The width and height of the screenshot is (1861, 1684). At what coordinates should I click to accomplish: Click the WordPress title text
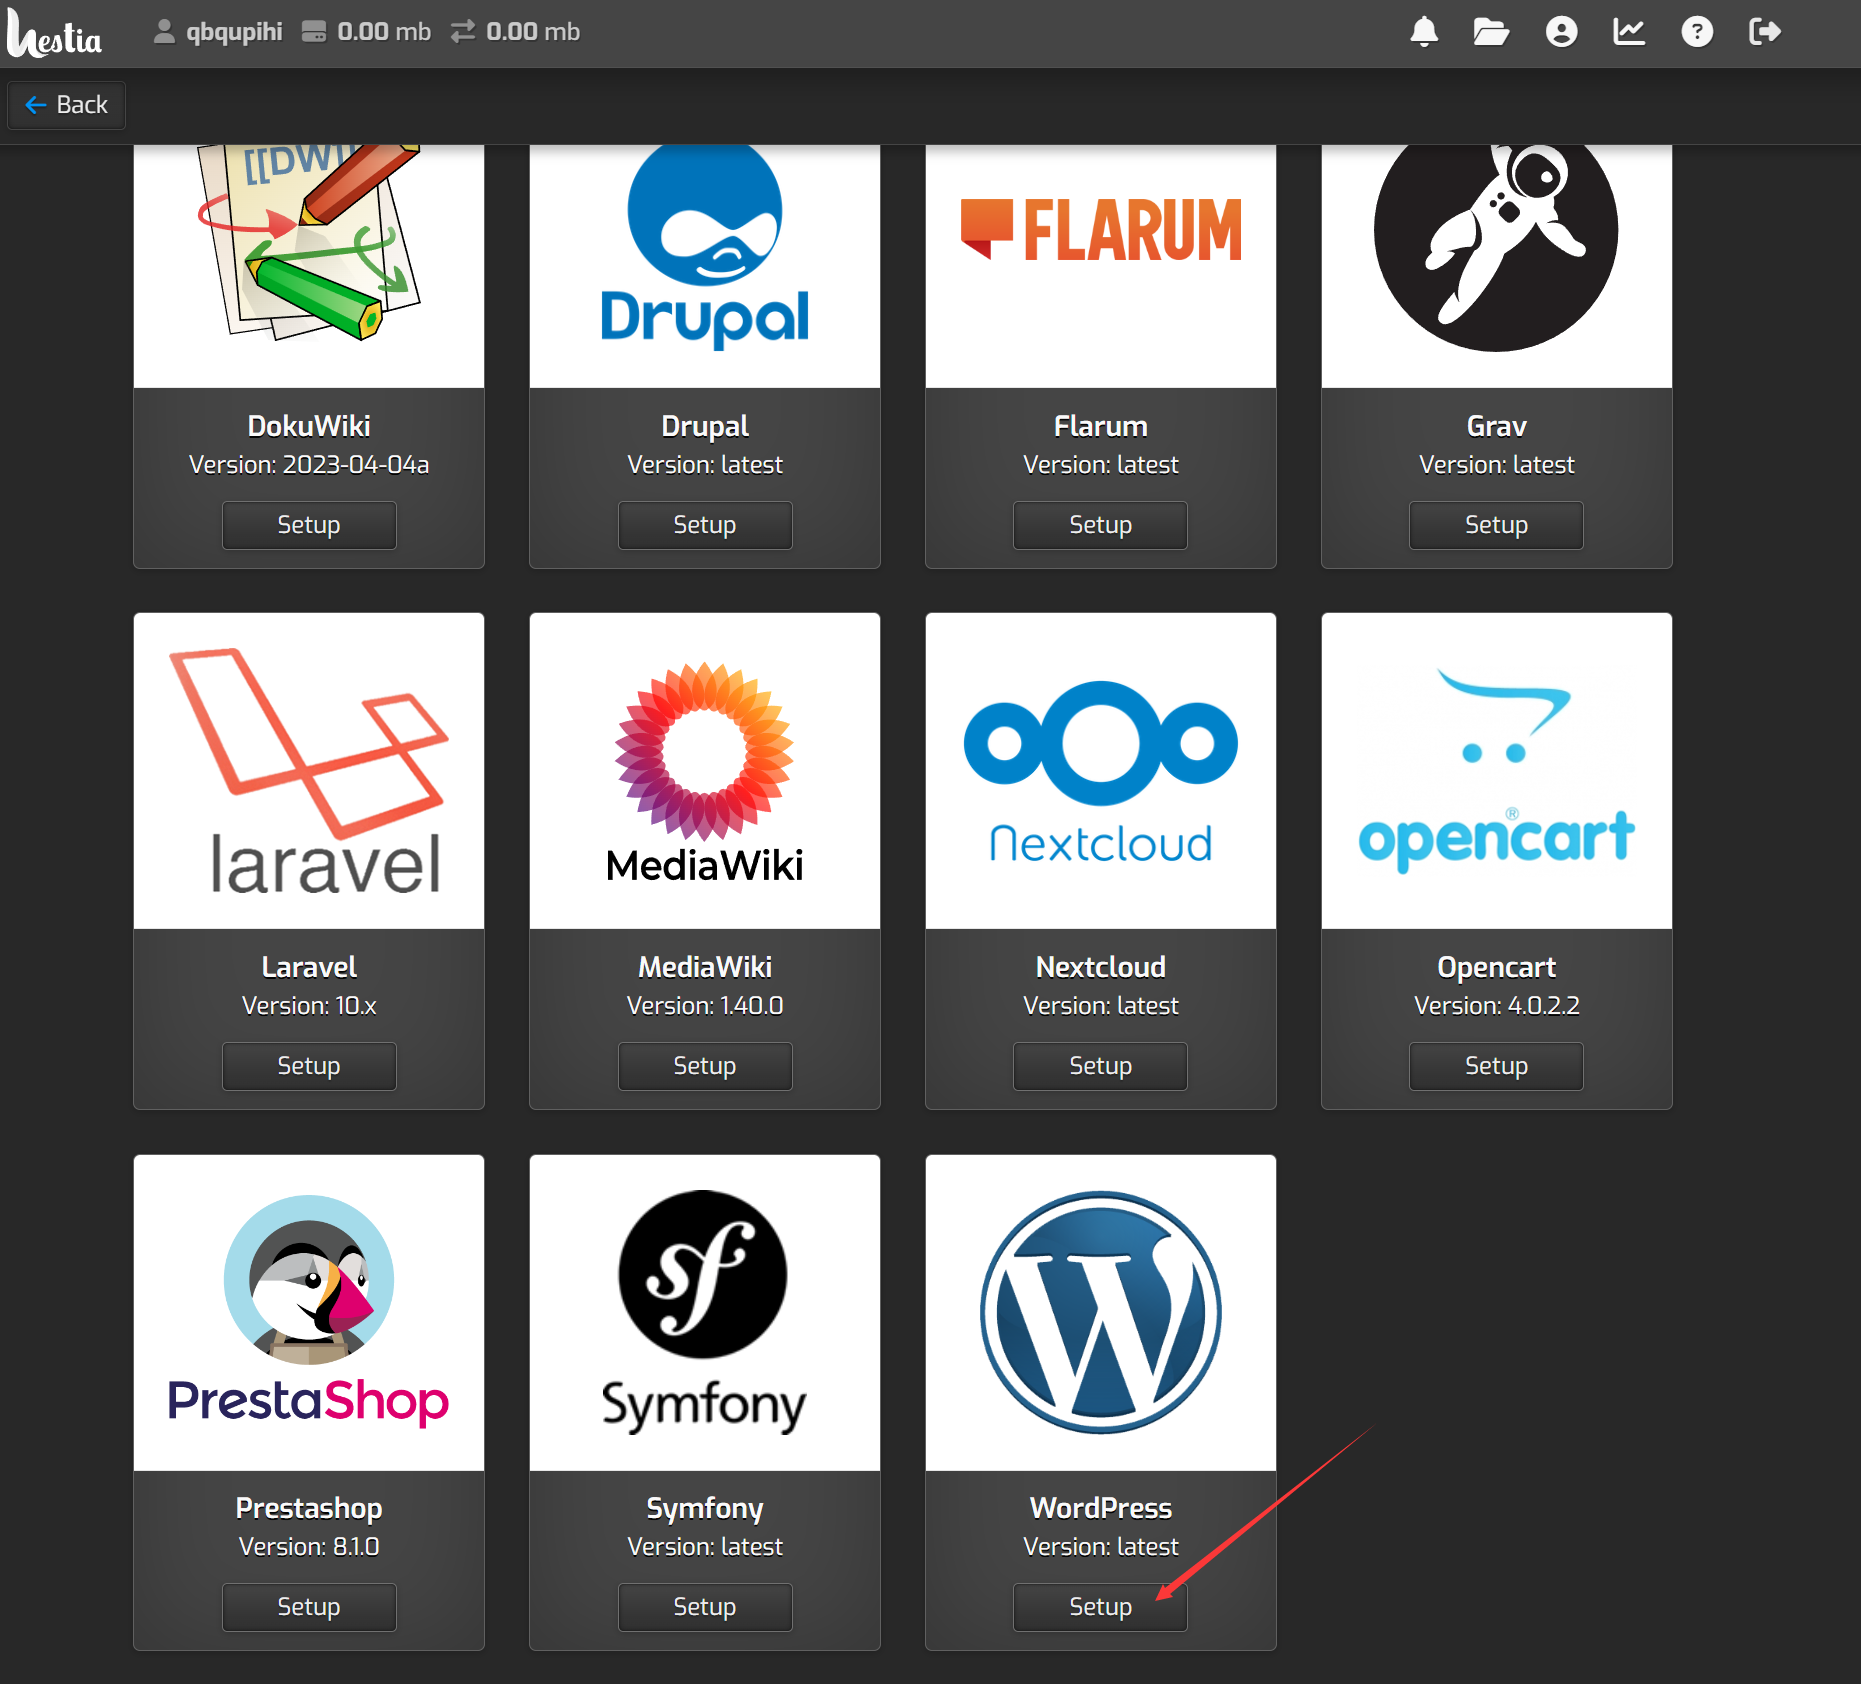pyautogui.click(x=1101, y=1508)
